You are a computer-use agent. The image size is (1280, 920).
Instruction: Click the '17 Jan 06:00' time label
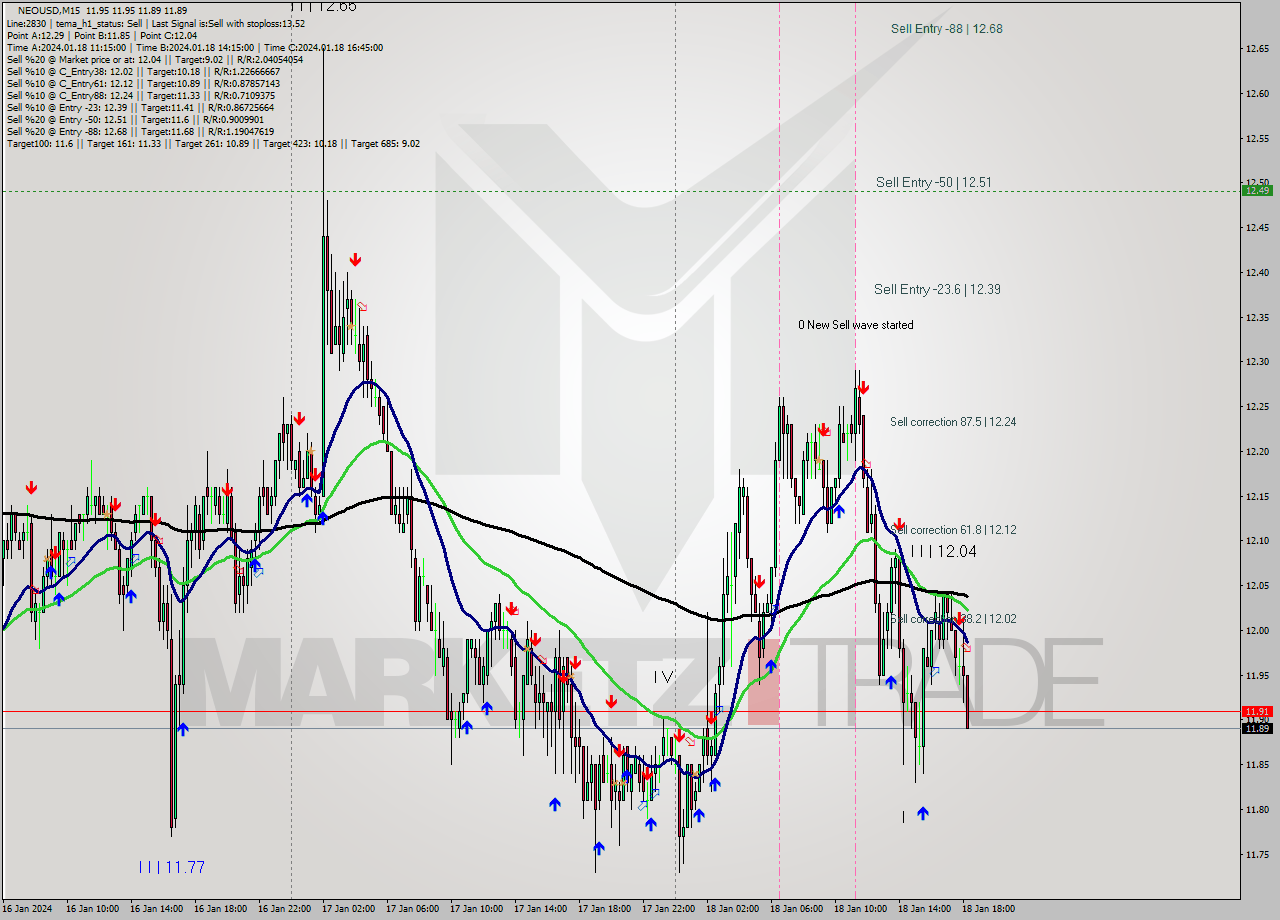pyautogui.click(x=412, y=909)
